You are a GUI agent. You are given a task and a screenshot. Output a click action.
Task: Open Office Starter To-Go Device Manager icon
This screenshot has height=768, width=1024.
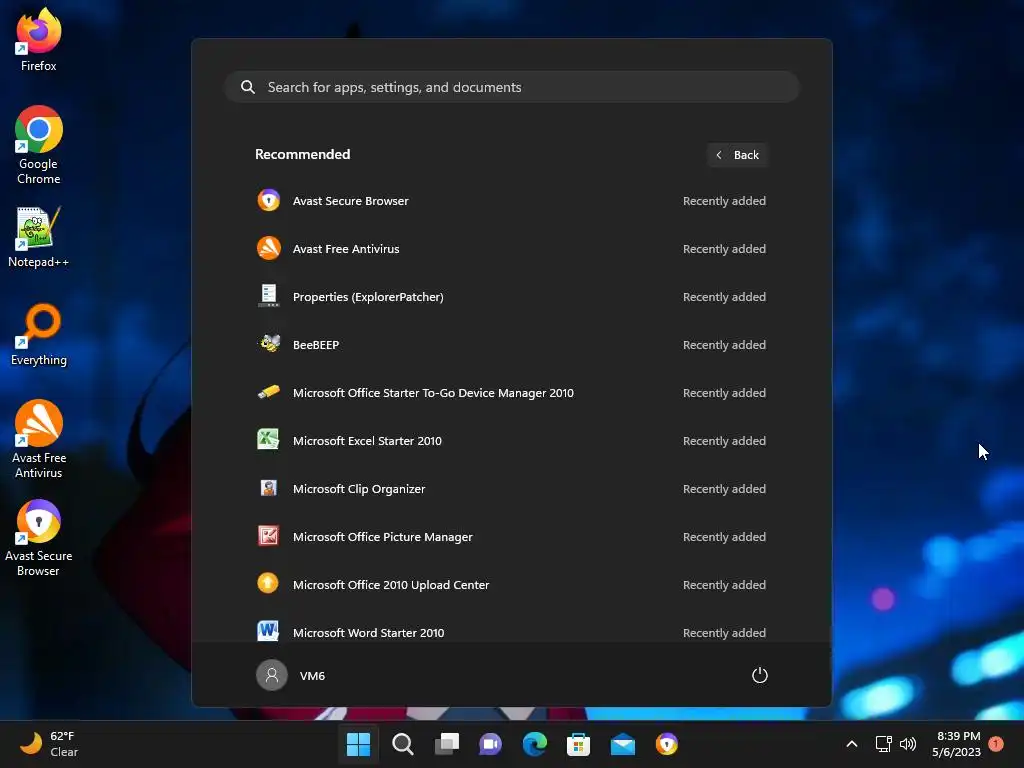click(268, 392)
